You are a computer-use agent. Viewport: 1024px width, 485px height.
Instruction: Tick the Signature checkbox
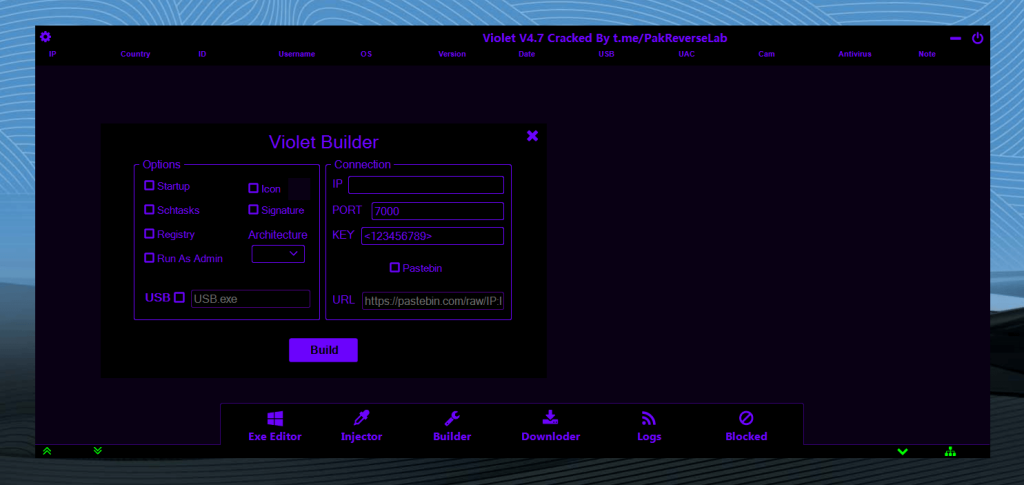pyautogui.click(x=253, y=210)
